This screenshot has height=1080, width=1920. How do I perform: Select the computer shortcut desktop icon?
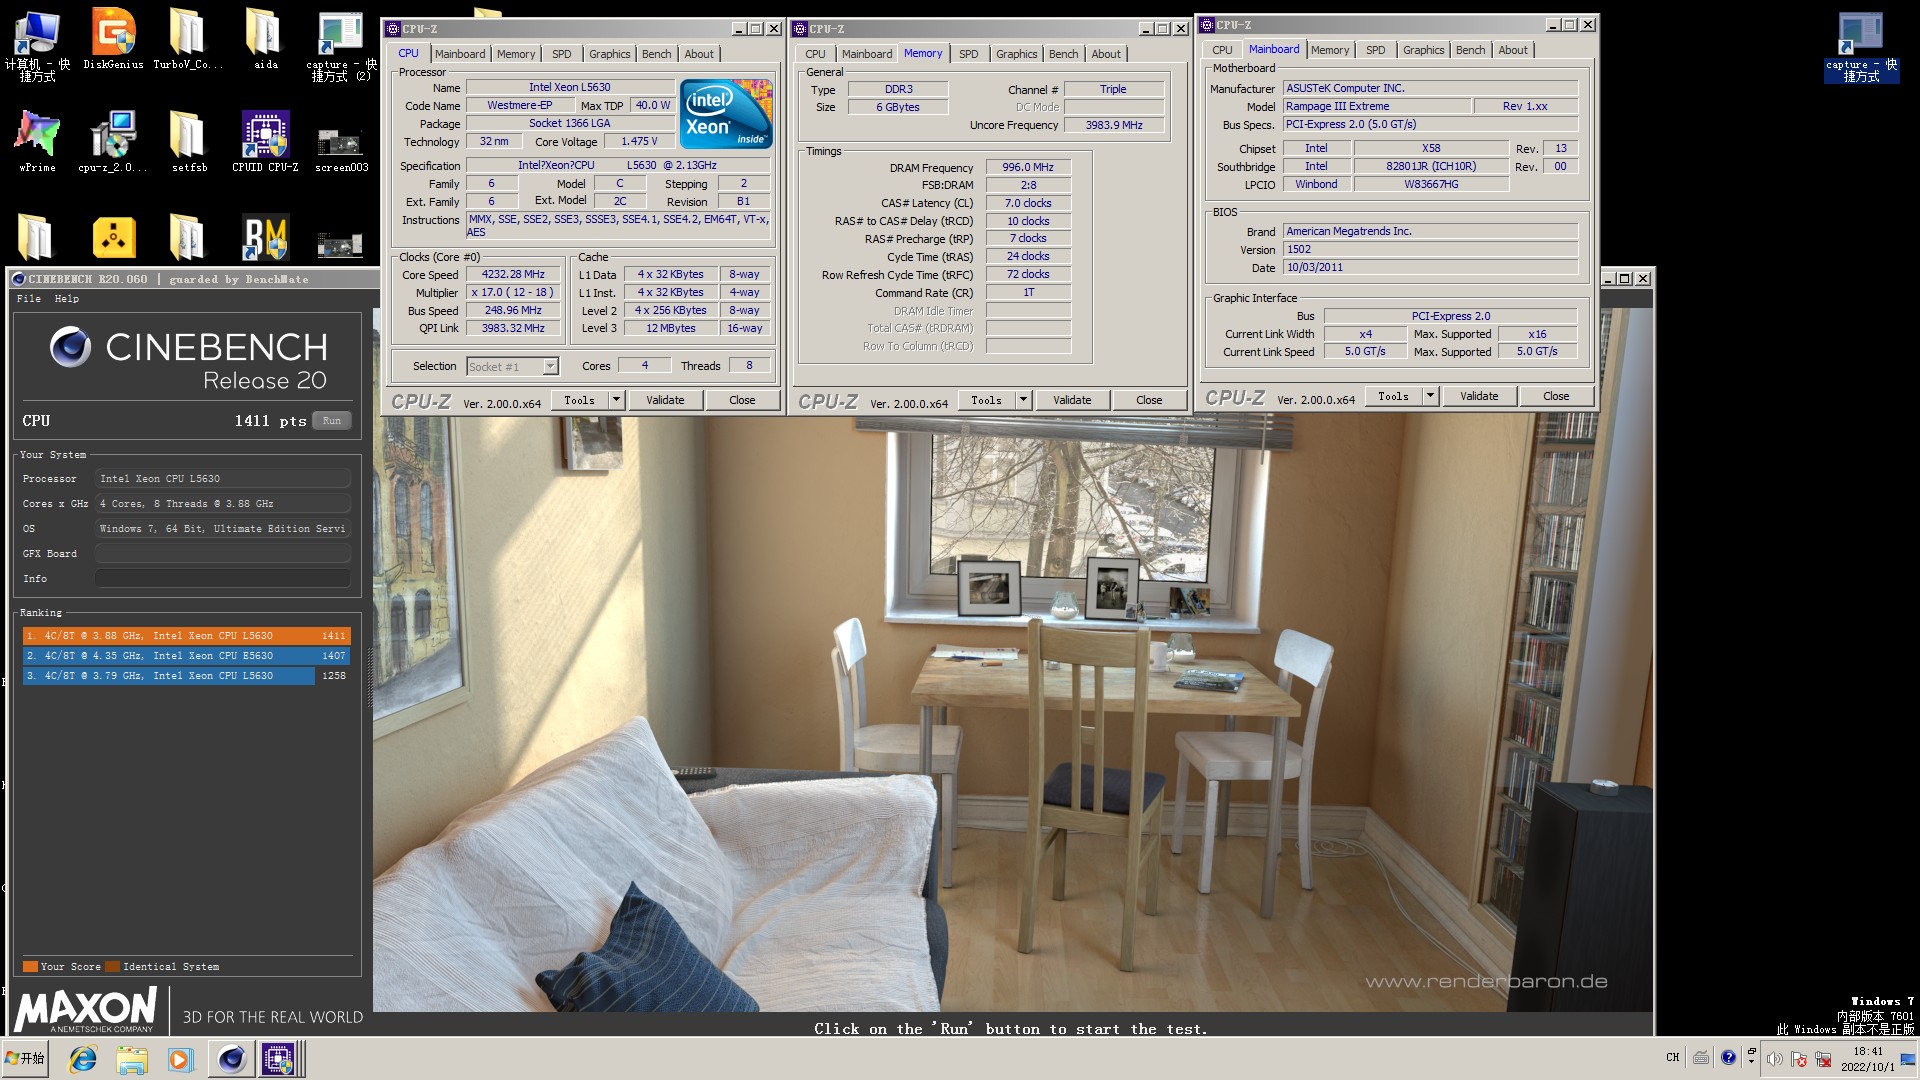pos(37,44)
